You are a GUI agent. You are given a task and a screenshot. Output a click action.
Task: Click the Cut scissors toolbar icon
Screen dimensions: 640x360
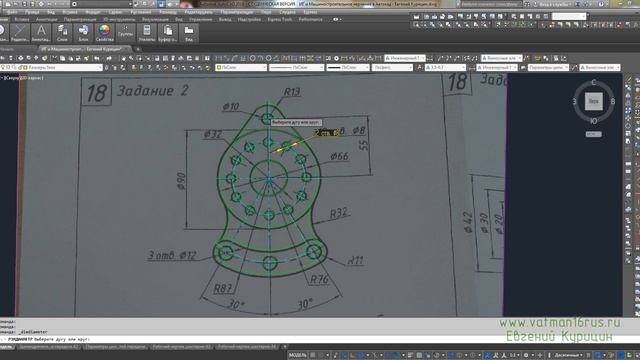pos(54,58)
